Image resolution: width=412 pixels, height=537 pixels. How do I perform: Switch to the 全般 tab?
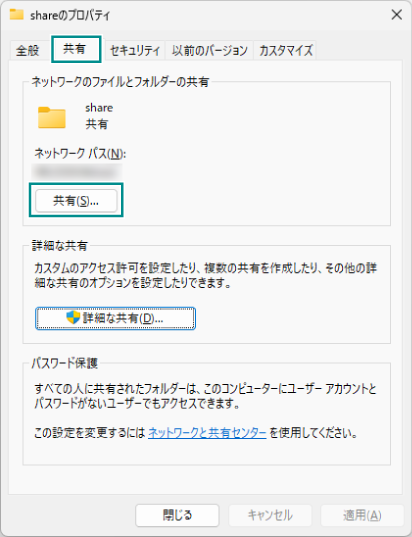pos(28,51)
